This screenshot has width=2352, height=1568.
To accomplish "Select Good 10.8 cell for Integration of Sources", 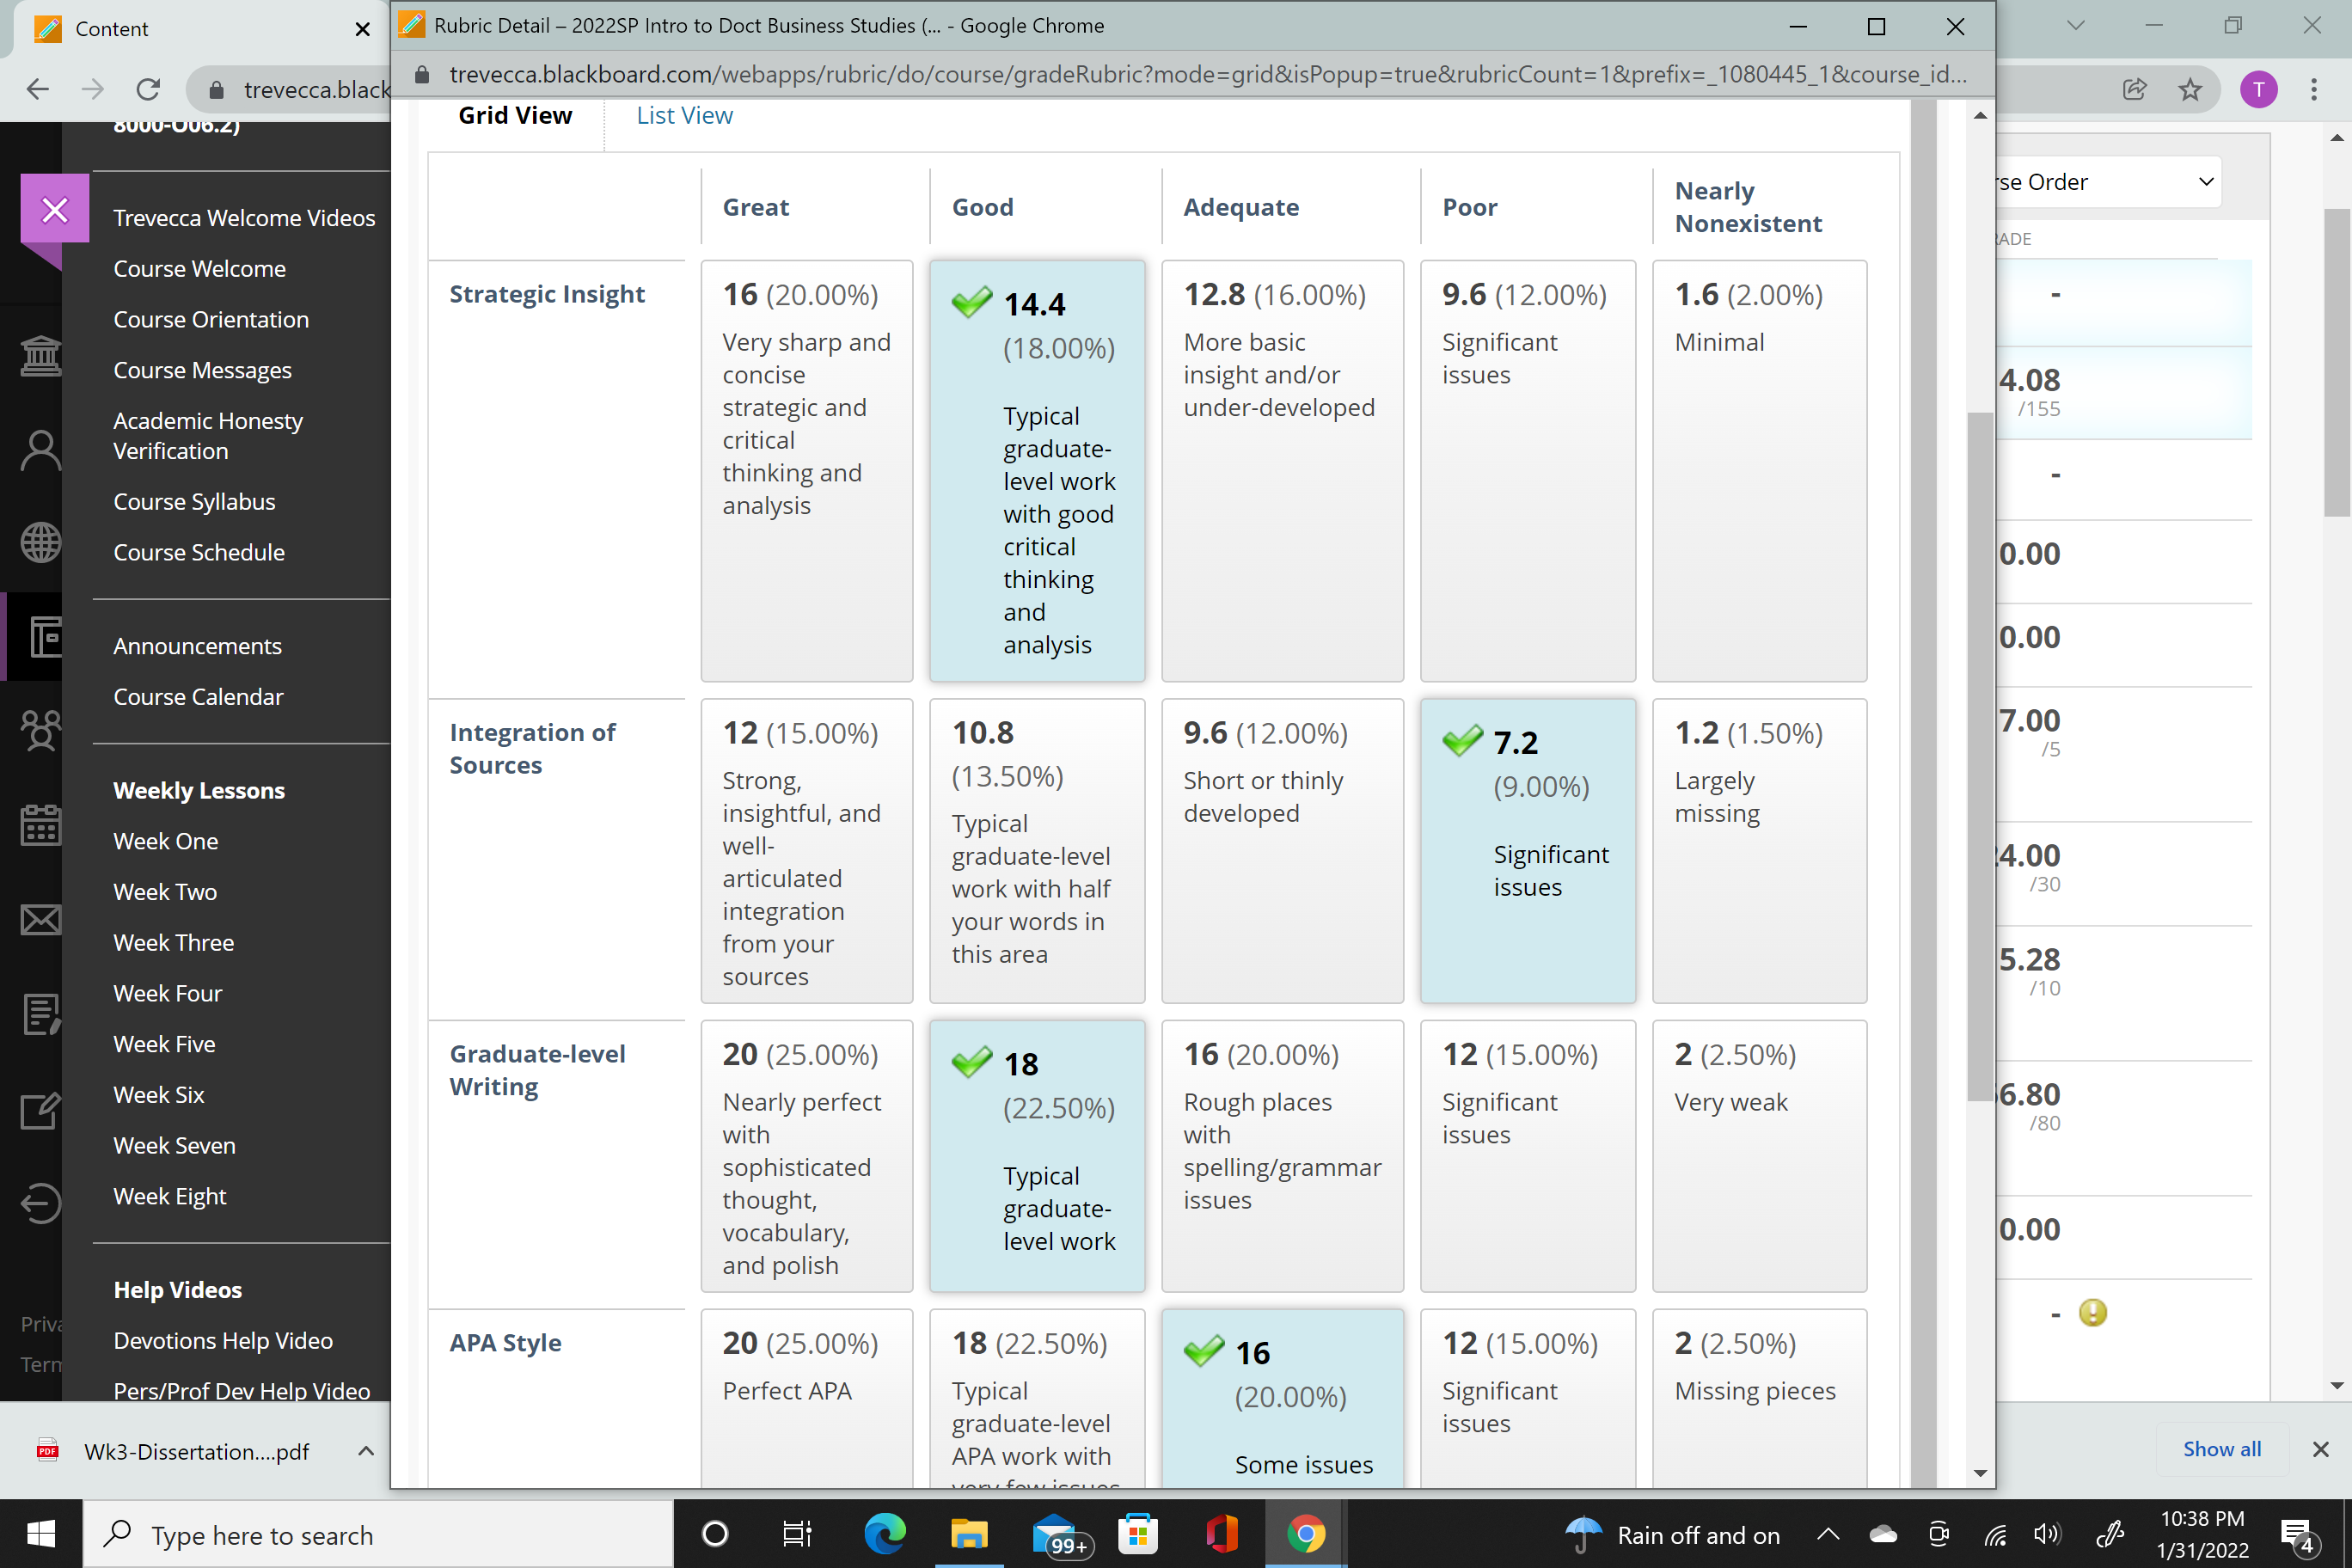I will (x=1037, y=850).
